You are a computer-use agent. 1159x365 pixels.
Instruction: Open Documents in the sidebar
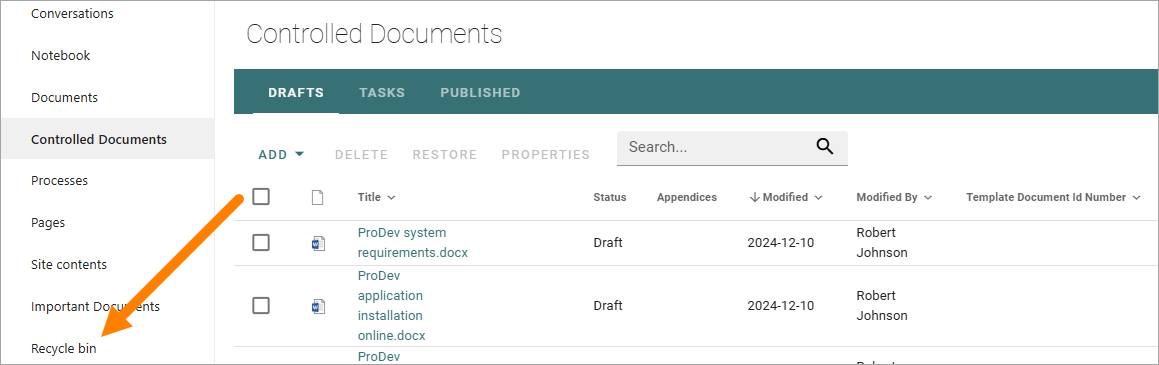click(64, 98)
